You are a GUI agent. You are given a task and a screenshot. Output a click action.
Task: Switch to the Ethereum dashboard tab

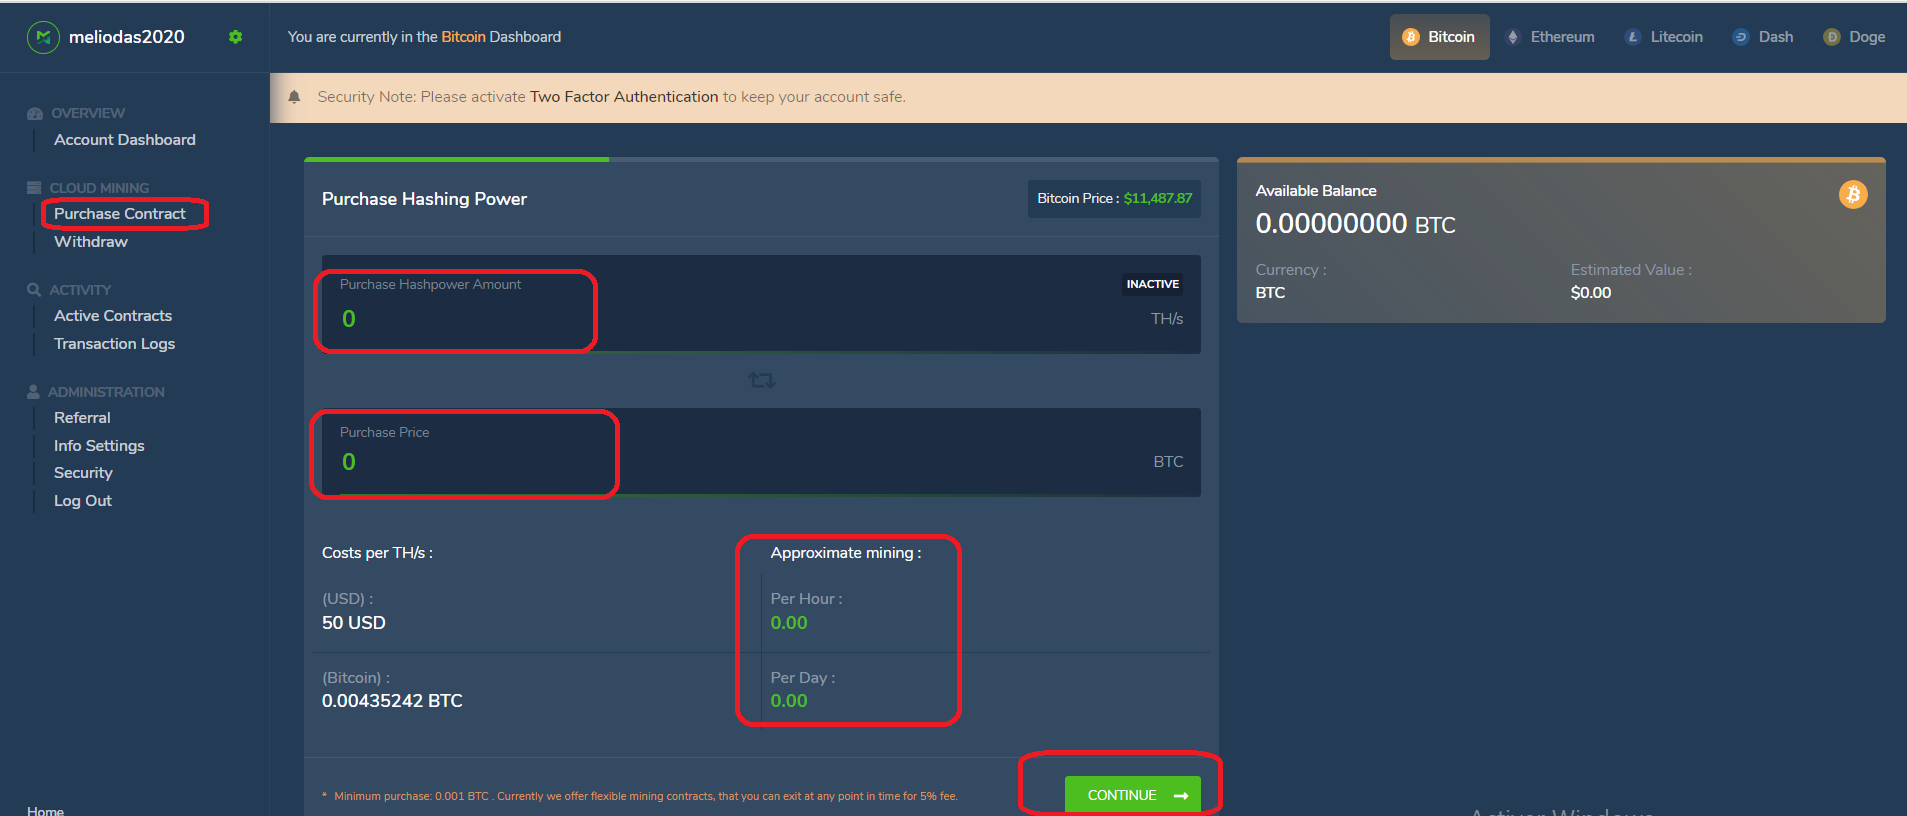(x=1552, y=37)
